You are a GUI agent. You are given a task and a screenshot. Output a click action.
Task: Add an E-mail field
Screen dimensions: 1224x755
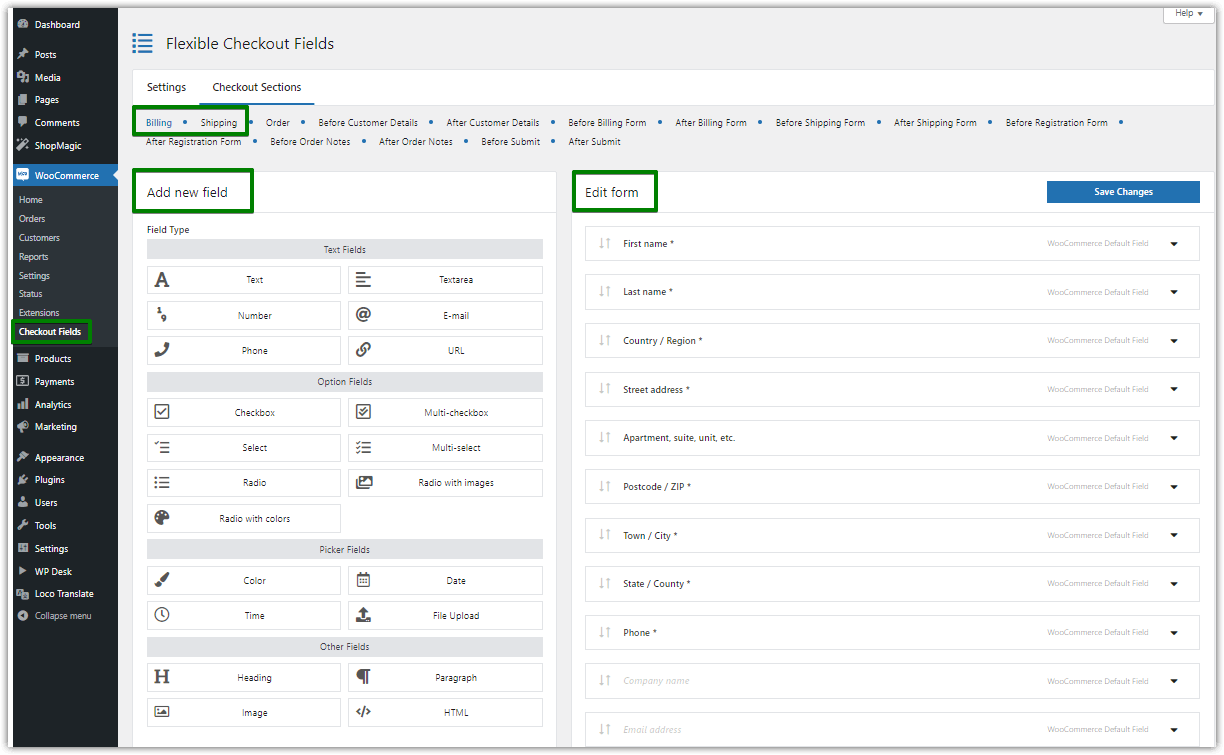coord(445,315)
